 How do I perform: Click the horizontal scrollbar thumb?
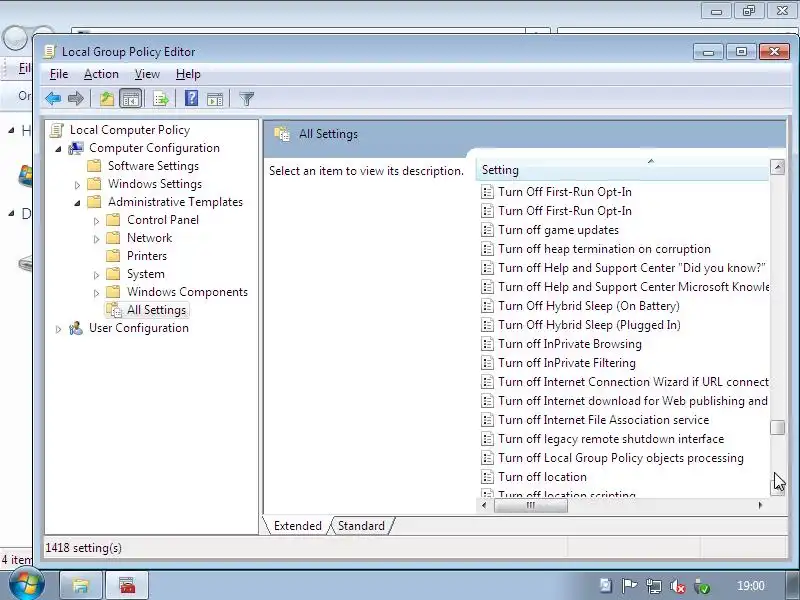click(x=531, y=505)
